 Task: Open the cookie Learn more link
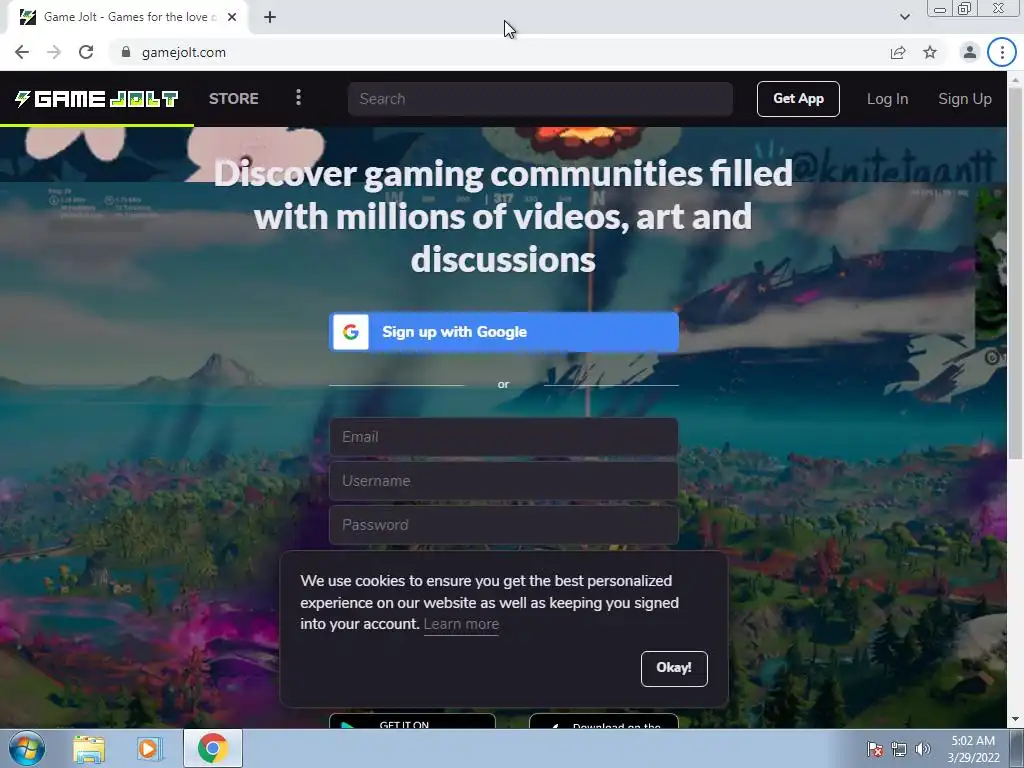pyautogui.click(x=461, y=624)
